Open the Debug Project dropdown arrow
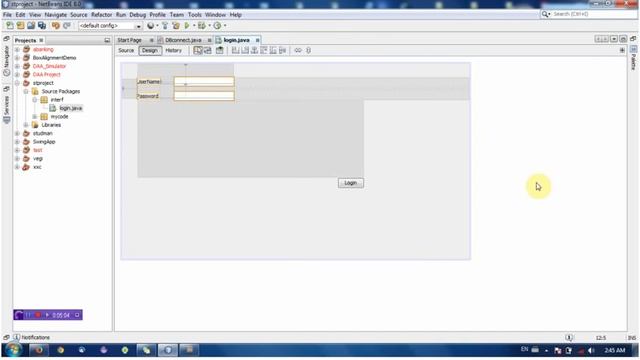This screenshot has width=640, height=360. point(209,25)
